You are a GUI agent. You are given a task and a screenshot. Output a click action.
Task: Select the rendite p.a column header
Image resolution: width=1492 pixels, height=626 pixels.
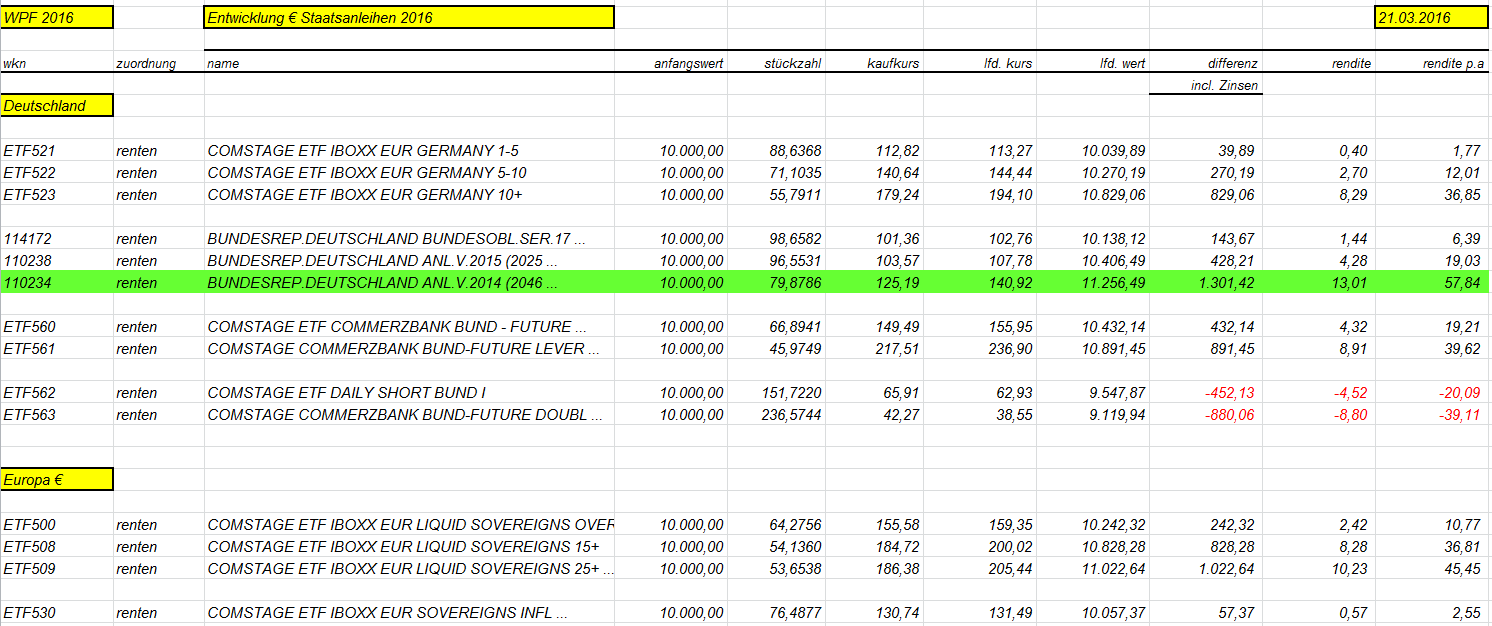point(1453,63)
